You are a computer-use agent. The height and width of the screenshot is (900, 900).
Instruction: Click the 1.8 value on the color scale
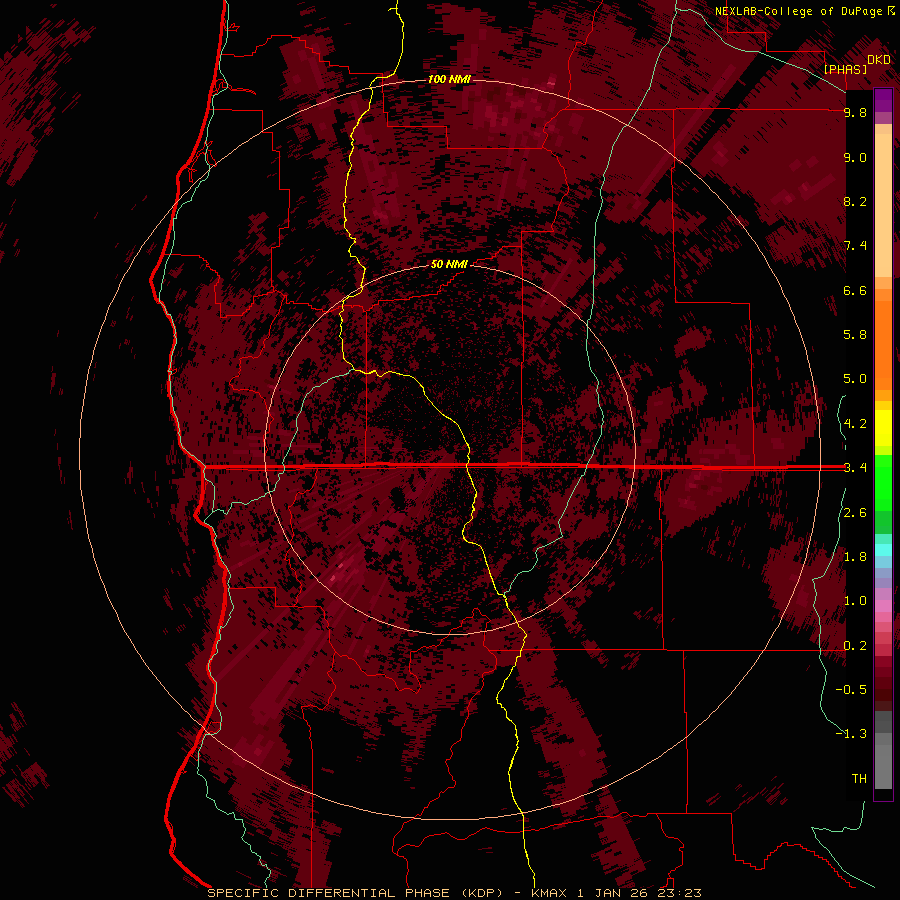coord(855,557)
